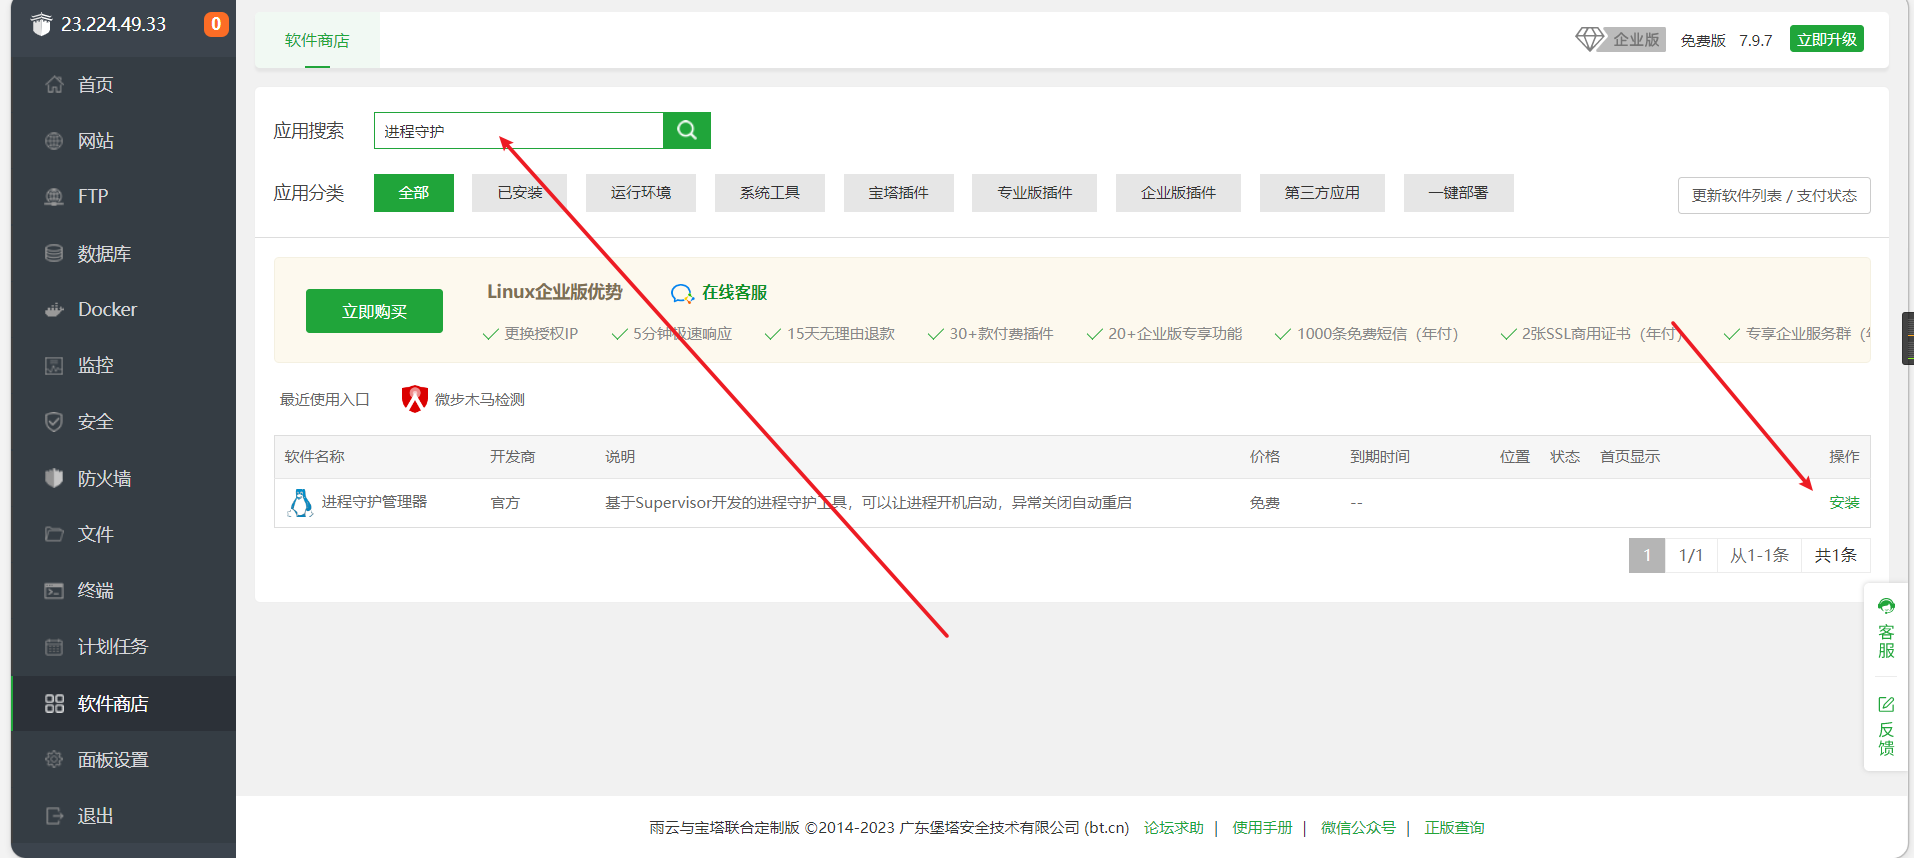Image resolution: width=1914 pixels, height=858 pixels.
Task: Click the 企业版 label at top
Action: click(1636, 40)
